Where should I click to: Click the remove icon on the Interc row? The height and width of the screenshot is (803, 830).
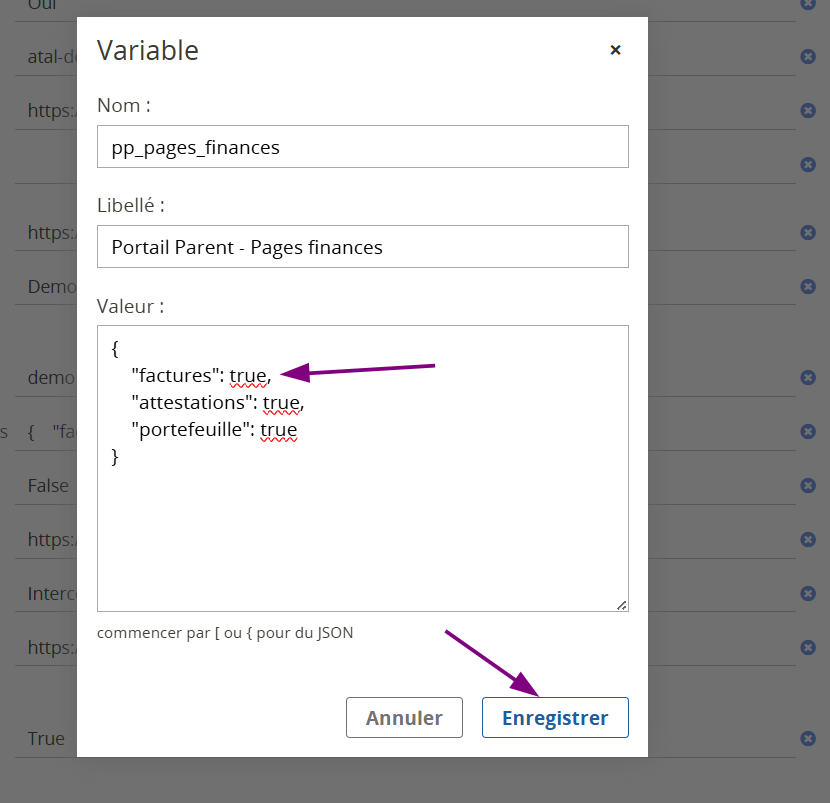coord(808,593)
